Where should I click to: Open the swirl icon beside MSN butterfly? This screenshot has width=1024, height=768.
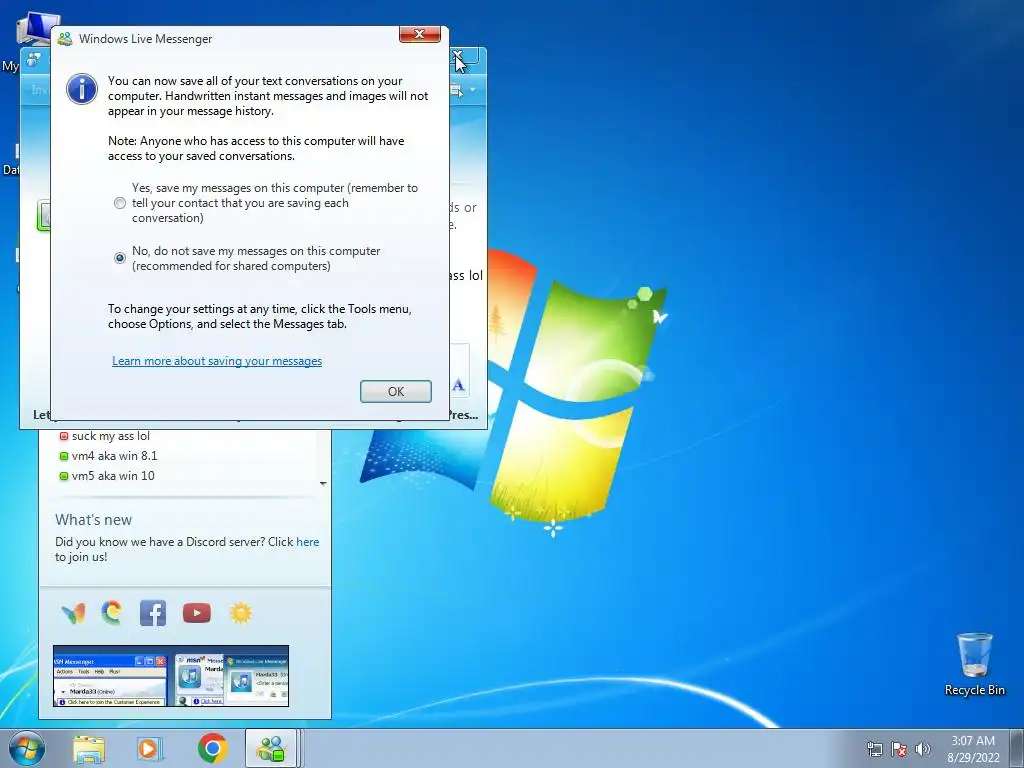[112, 613]
